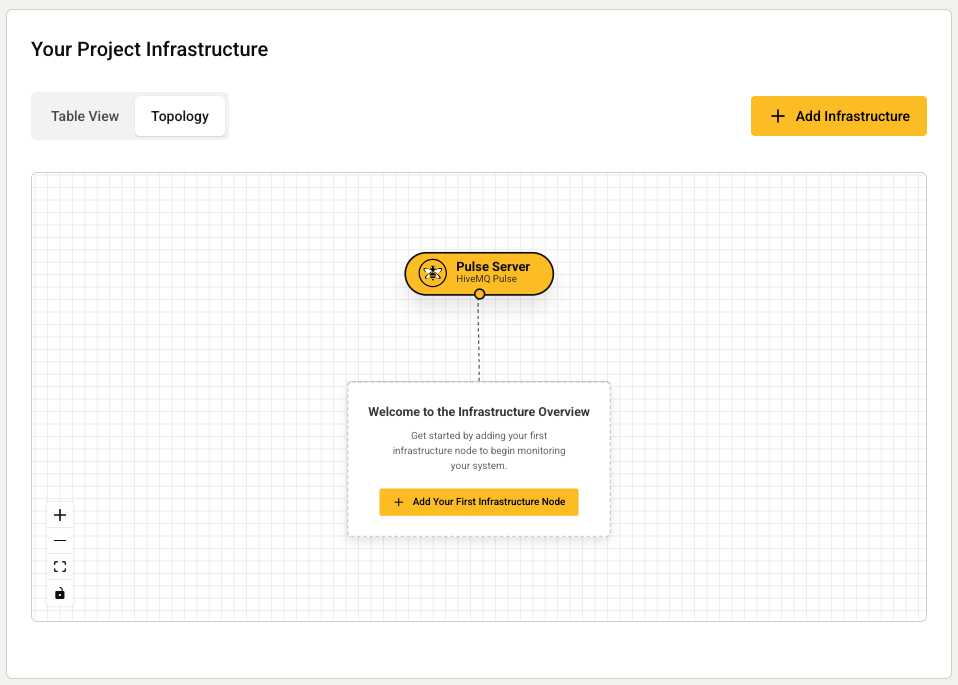The height and width of the screenshot is (685, 958).
Task: Click the HiveMQ bee icon
Action: point(432,273)
